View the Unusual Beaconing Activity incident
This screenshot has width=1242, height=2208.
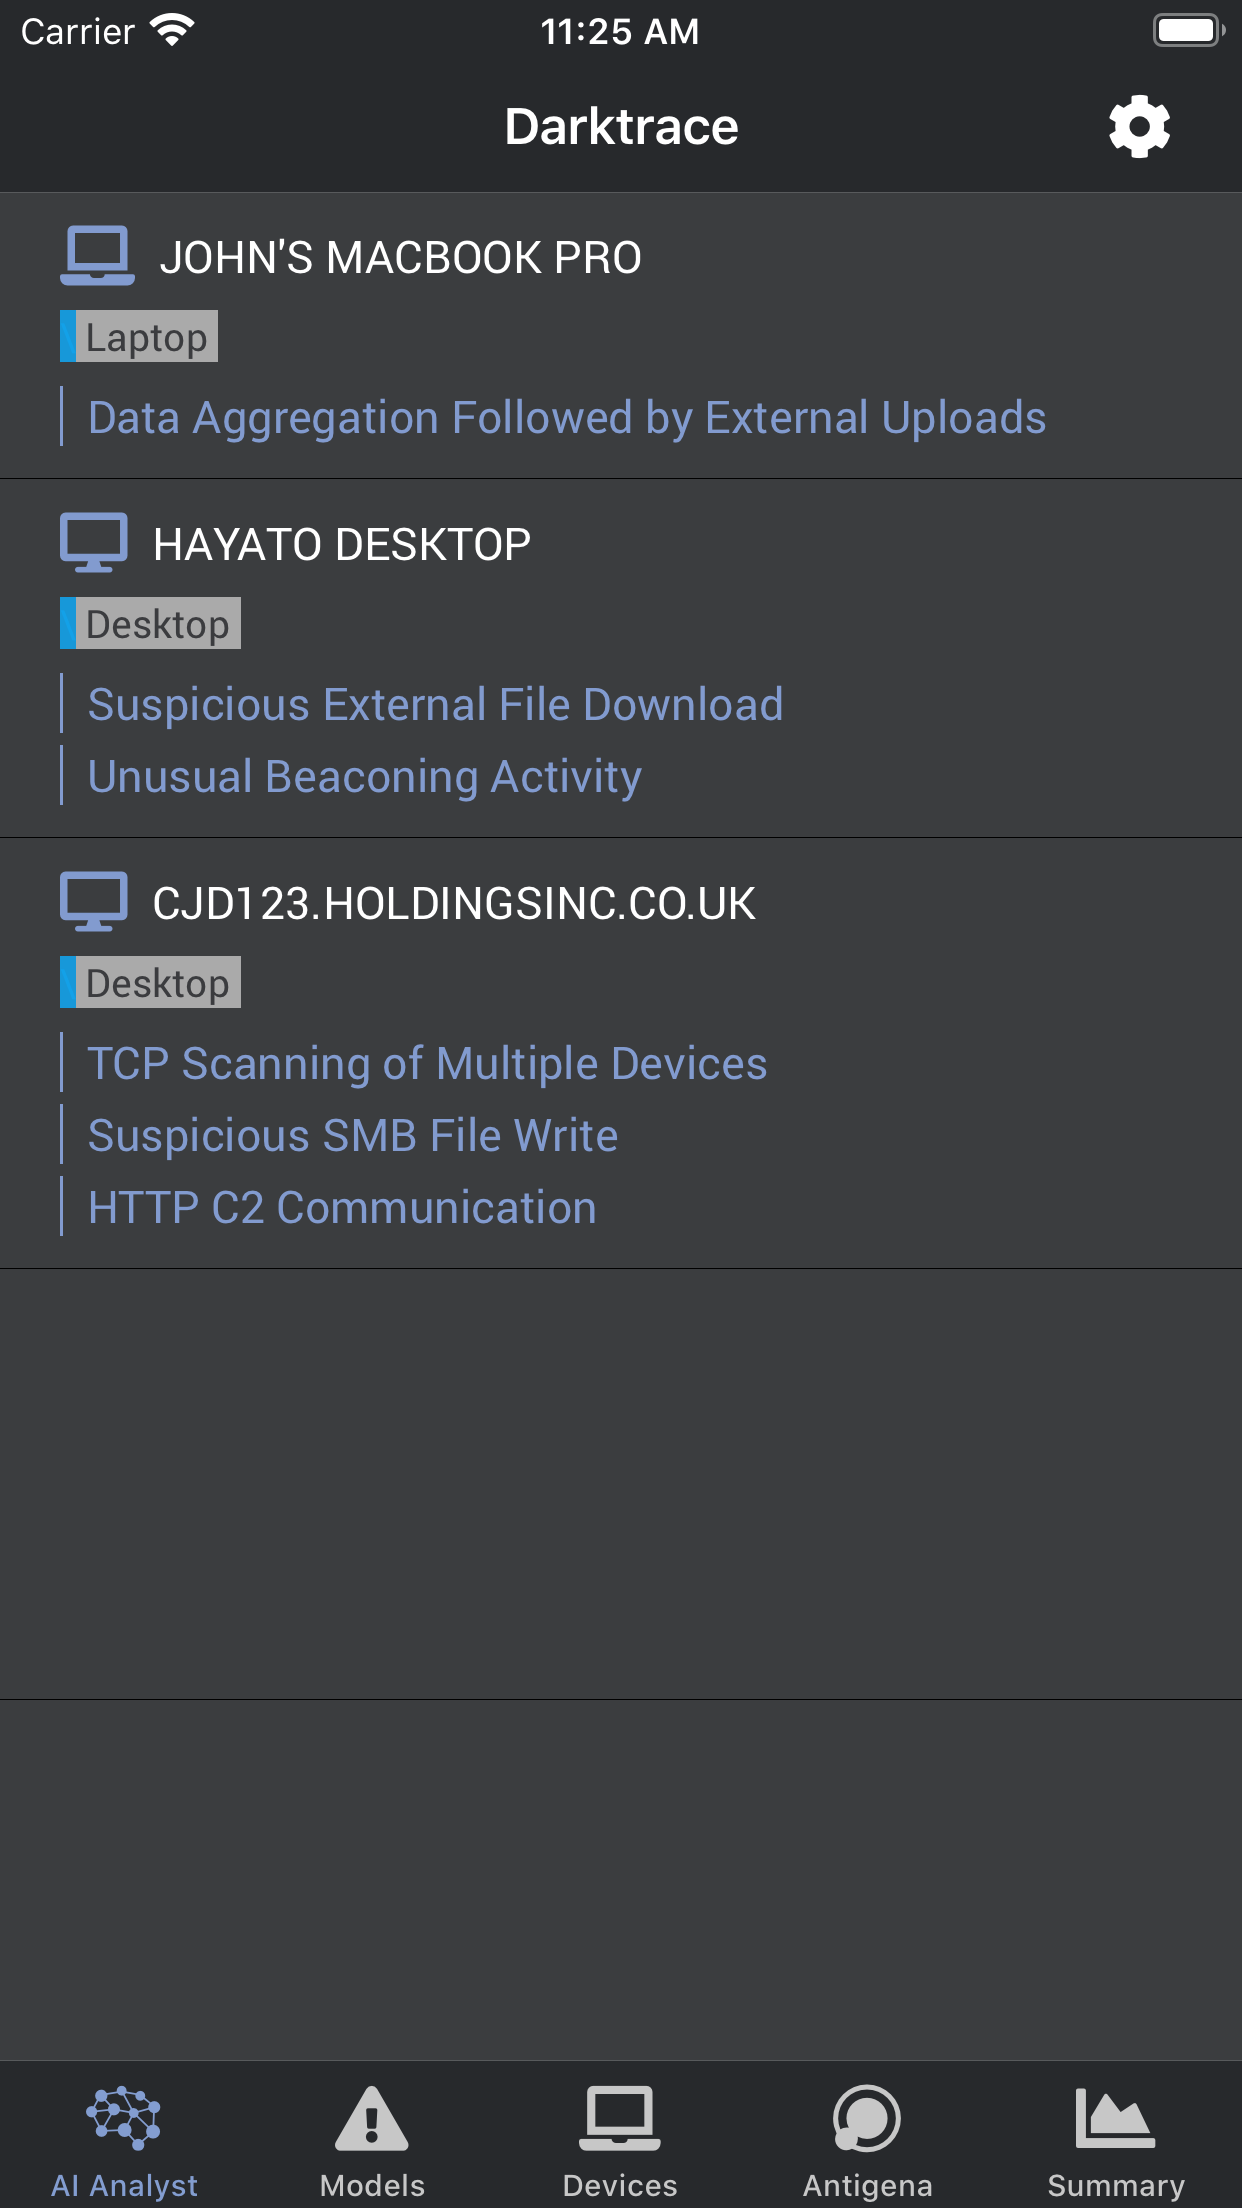[x=364, y=776]
